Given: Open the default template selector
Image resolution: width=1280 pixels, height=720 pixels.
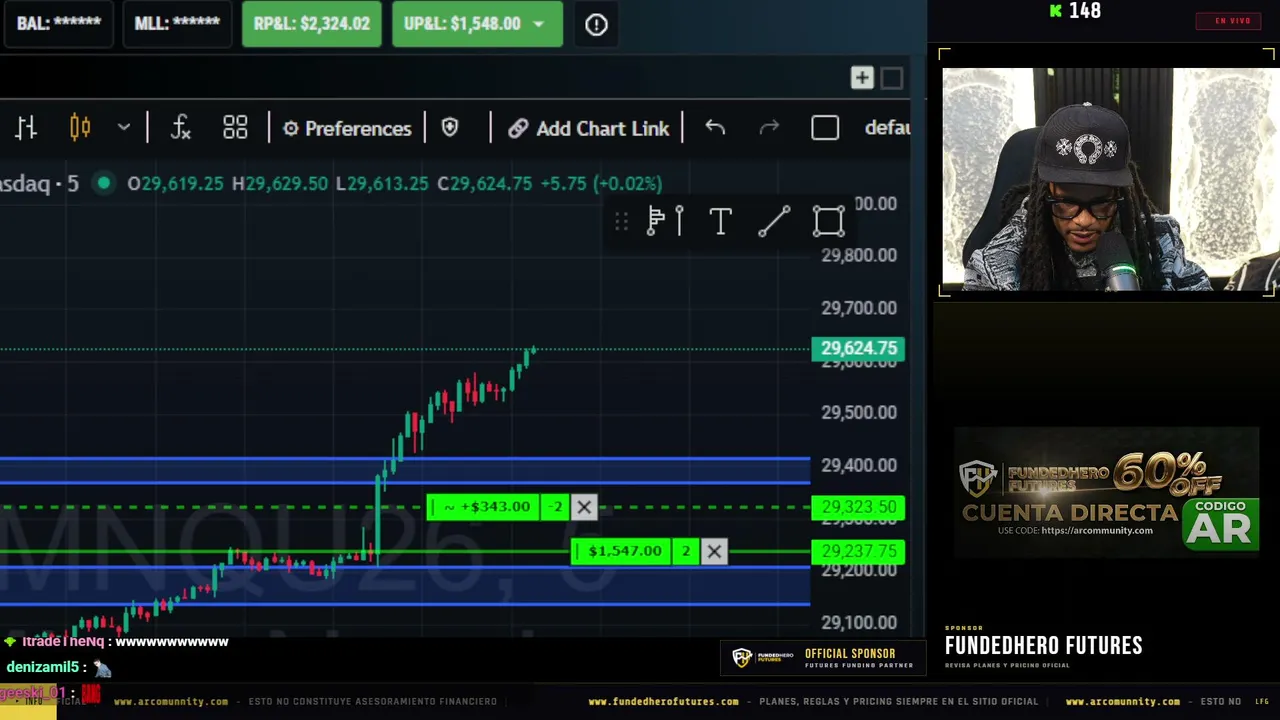Looking at the screenshot, I should pos(887,128).
